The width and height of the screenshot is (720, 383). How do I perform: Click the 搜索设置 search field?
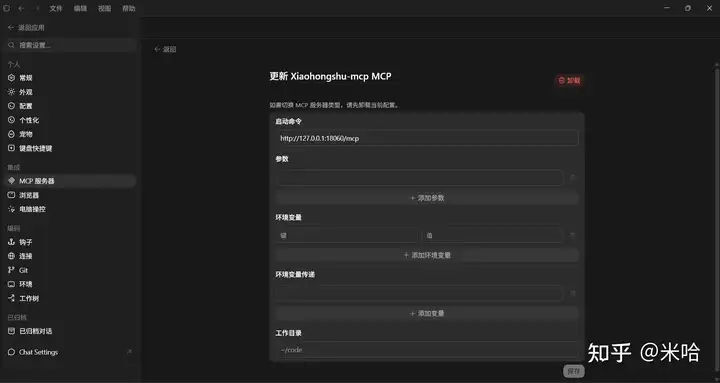(71, 45)
